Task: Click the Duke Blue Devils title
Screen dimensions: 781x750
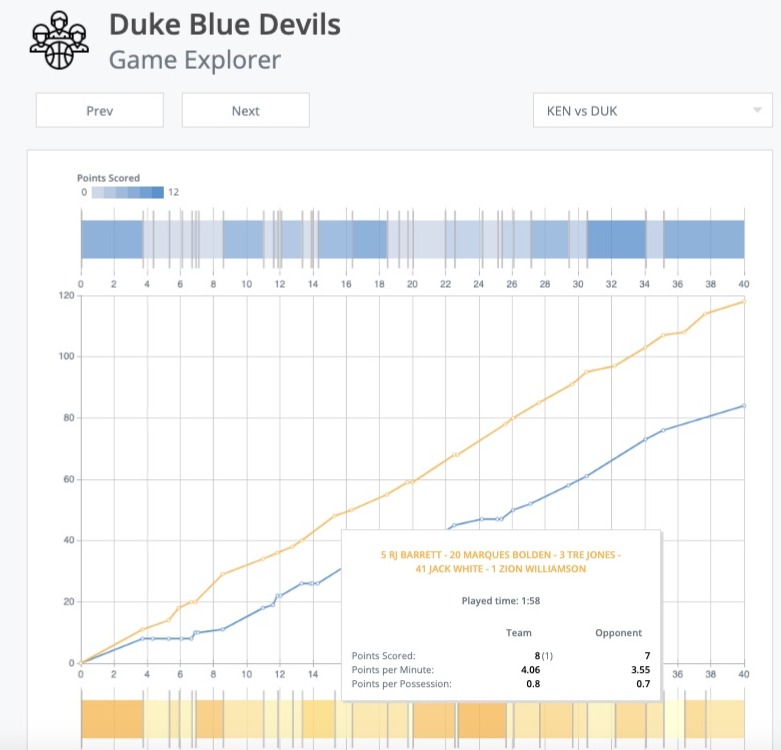Action: coord(225,24)
